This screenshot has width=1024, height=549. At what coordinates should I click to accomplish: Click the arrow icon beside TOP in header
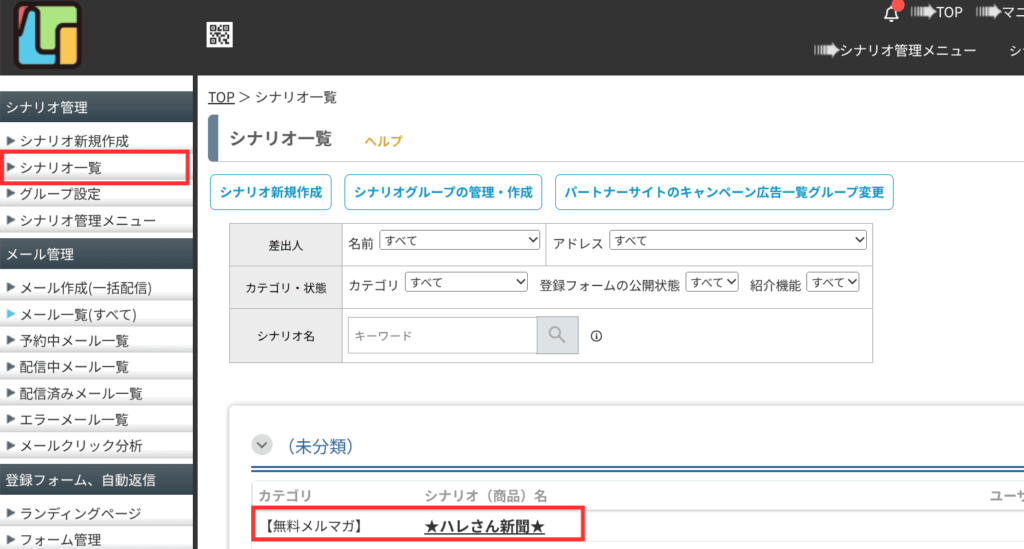[x=923, y=12]
